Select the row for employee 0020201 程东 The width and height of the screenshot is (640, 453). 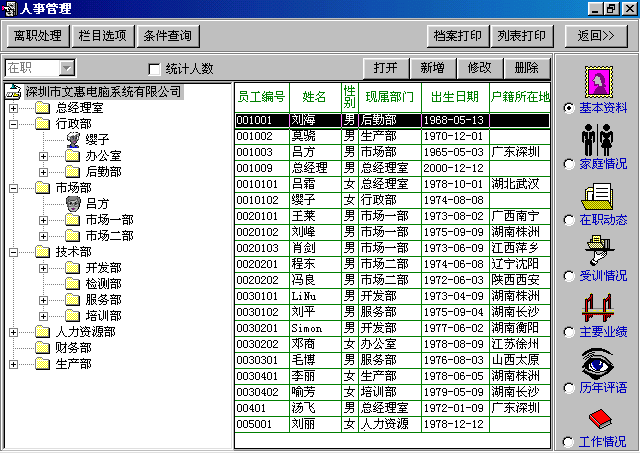coord(393,264)
